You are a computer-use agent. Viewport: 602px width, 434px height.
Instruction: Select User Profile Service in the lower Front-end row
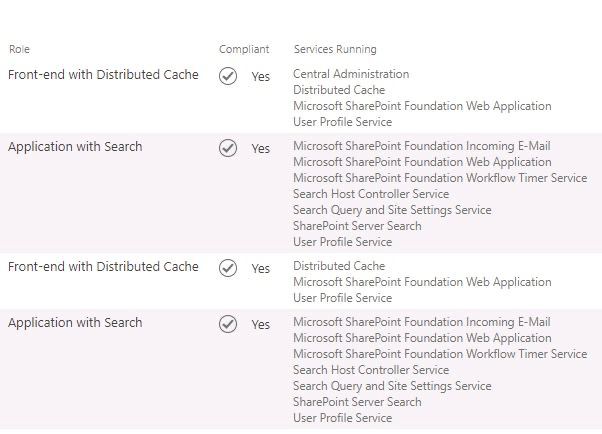point(342,298)
